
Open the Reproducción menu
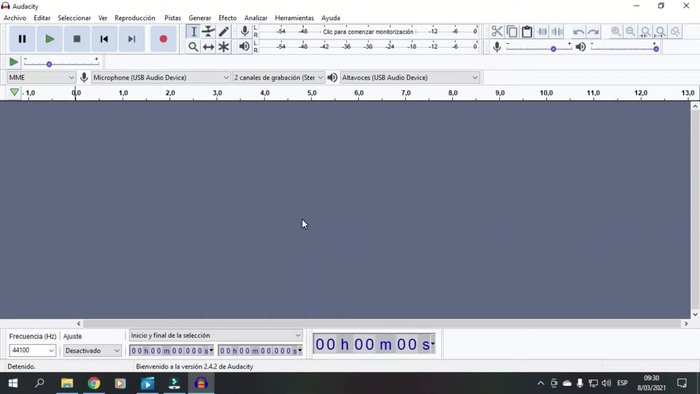(135, 18)
